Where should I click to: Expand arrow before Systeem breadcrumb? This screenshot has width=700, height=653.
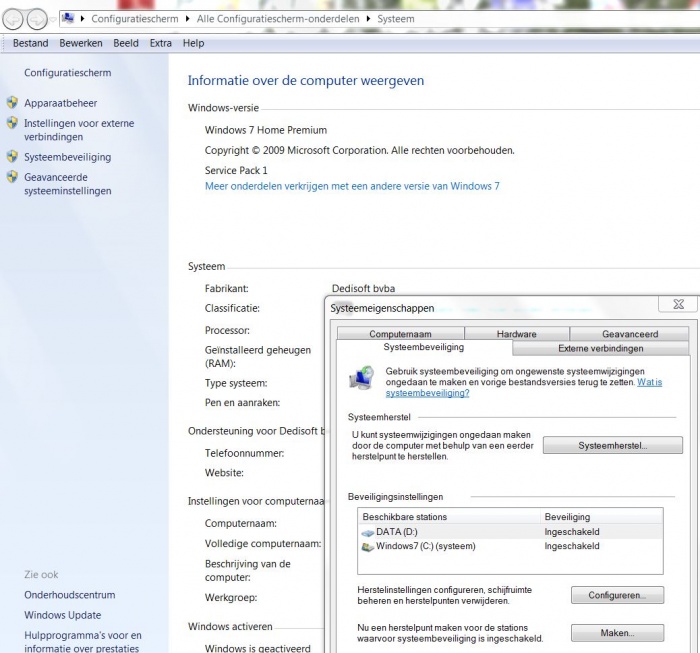(x=368, y=19)
